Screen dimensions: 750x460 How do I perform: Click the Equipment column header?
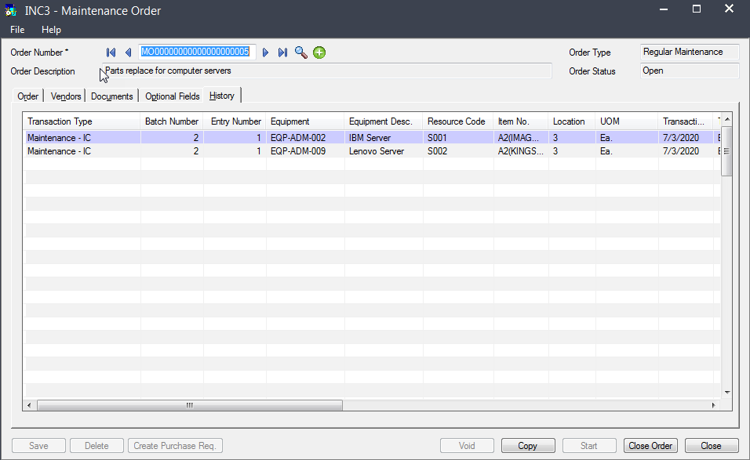click(x=305, y=121)
